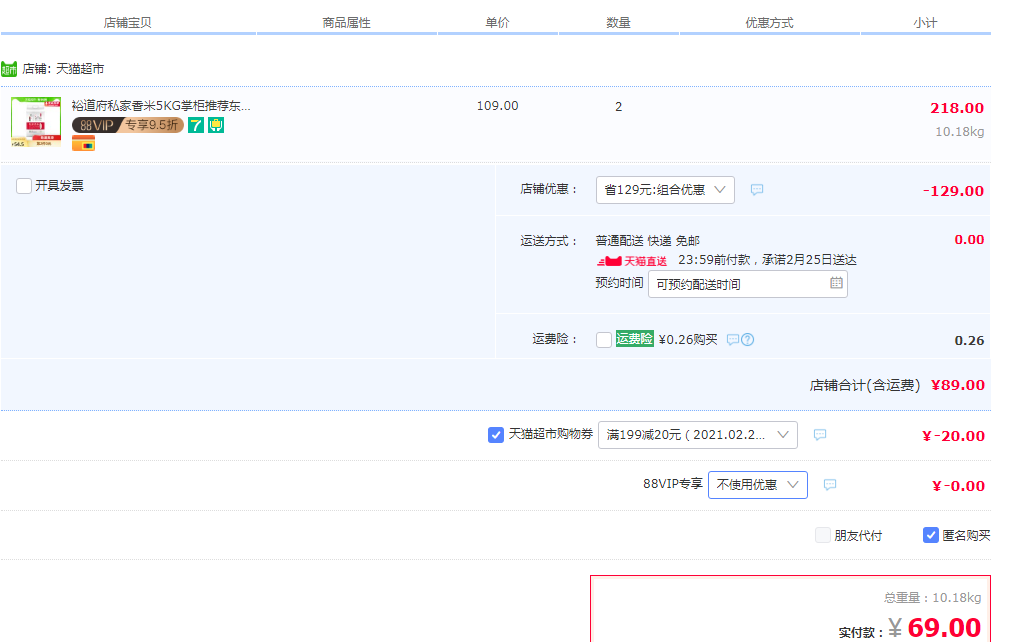The image size is (1012, 642).
Task: Click the question mark help icon beside 运费险
Action: point(747,339)
